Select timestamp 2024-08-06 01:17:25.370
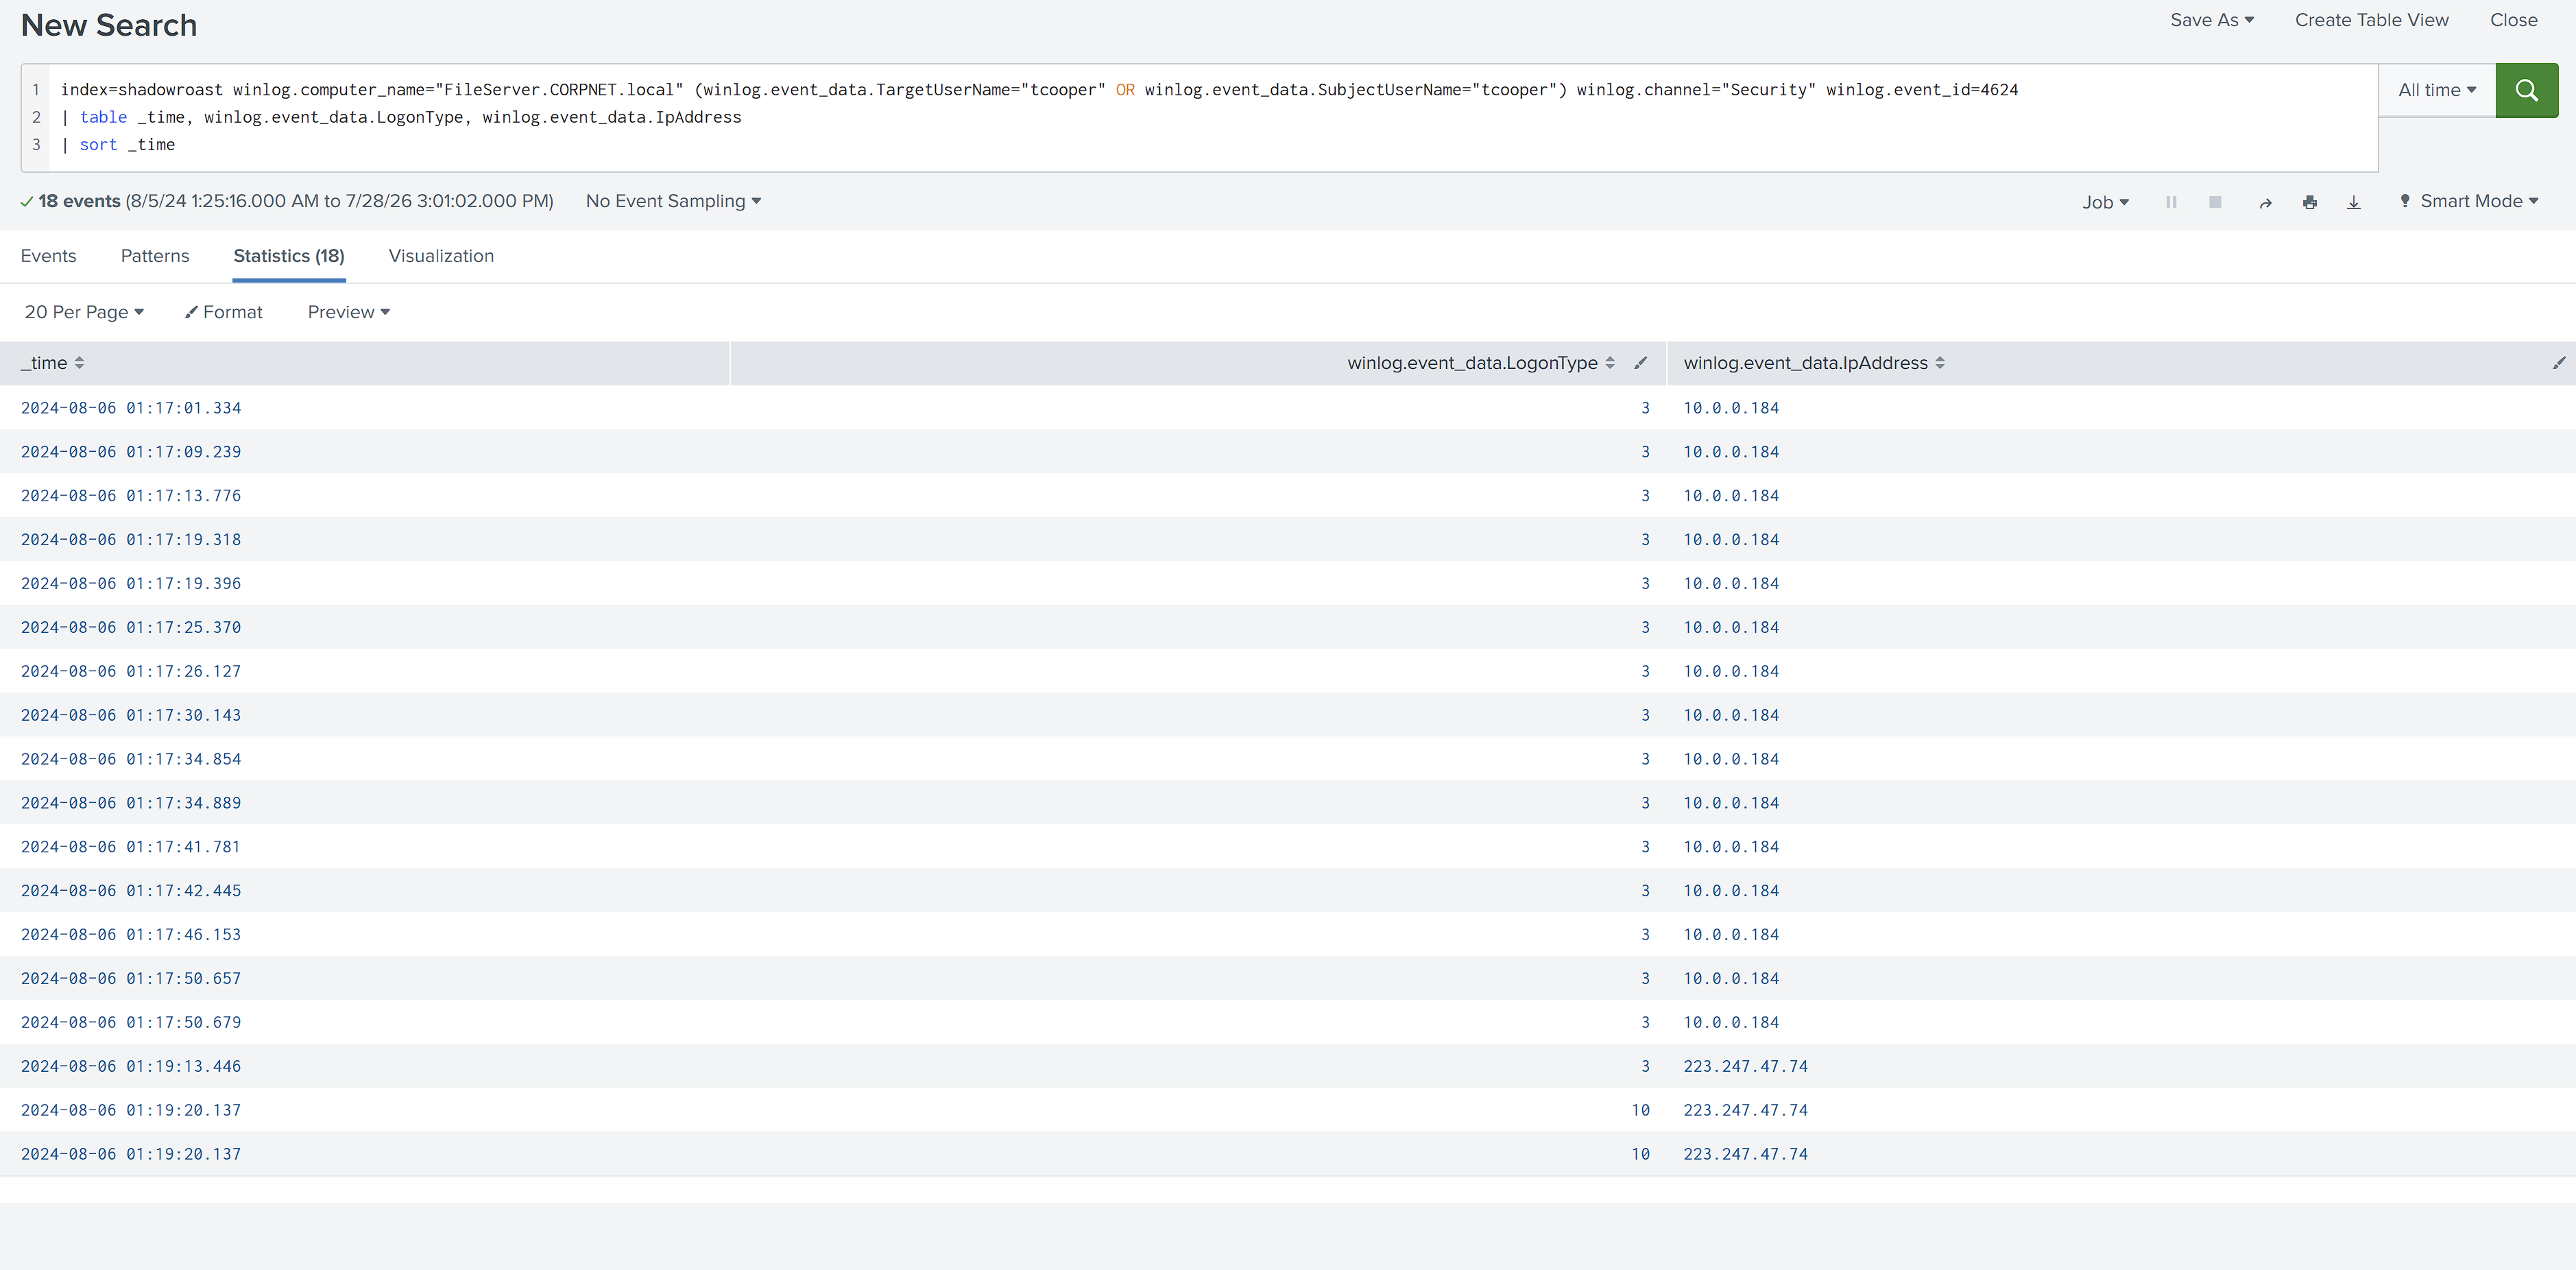The image size is (2576, 1270). 131,628
